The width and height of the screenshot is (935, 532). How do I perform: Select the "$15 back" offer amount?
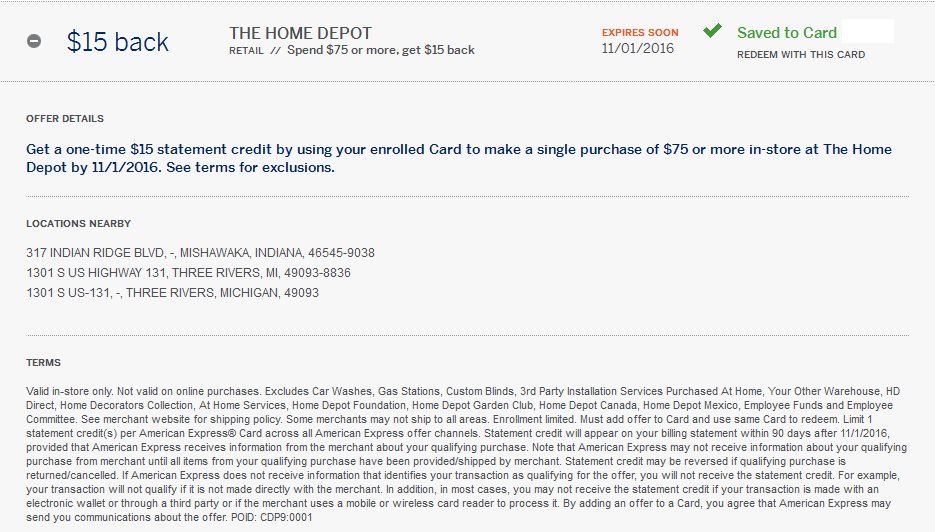(117, 42)
